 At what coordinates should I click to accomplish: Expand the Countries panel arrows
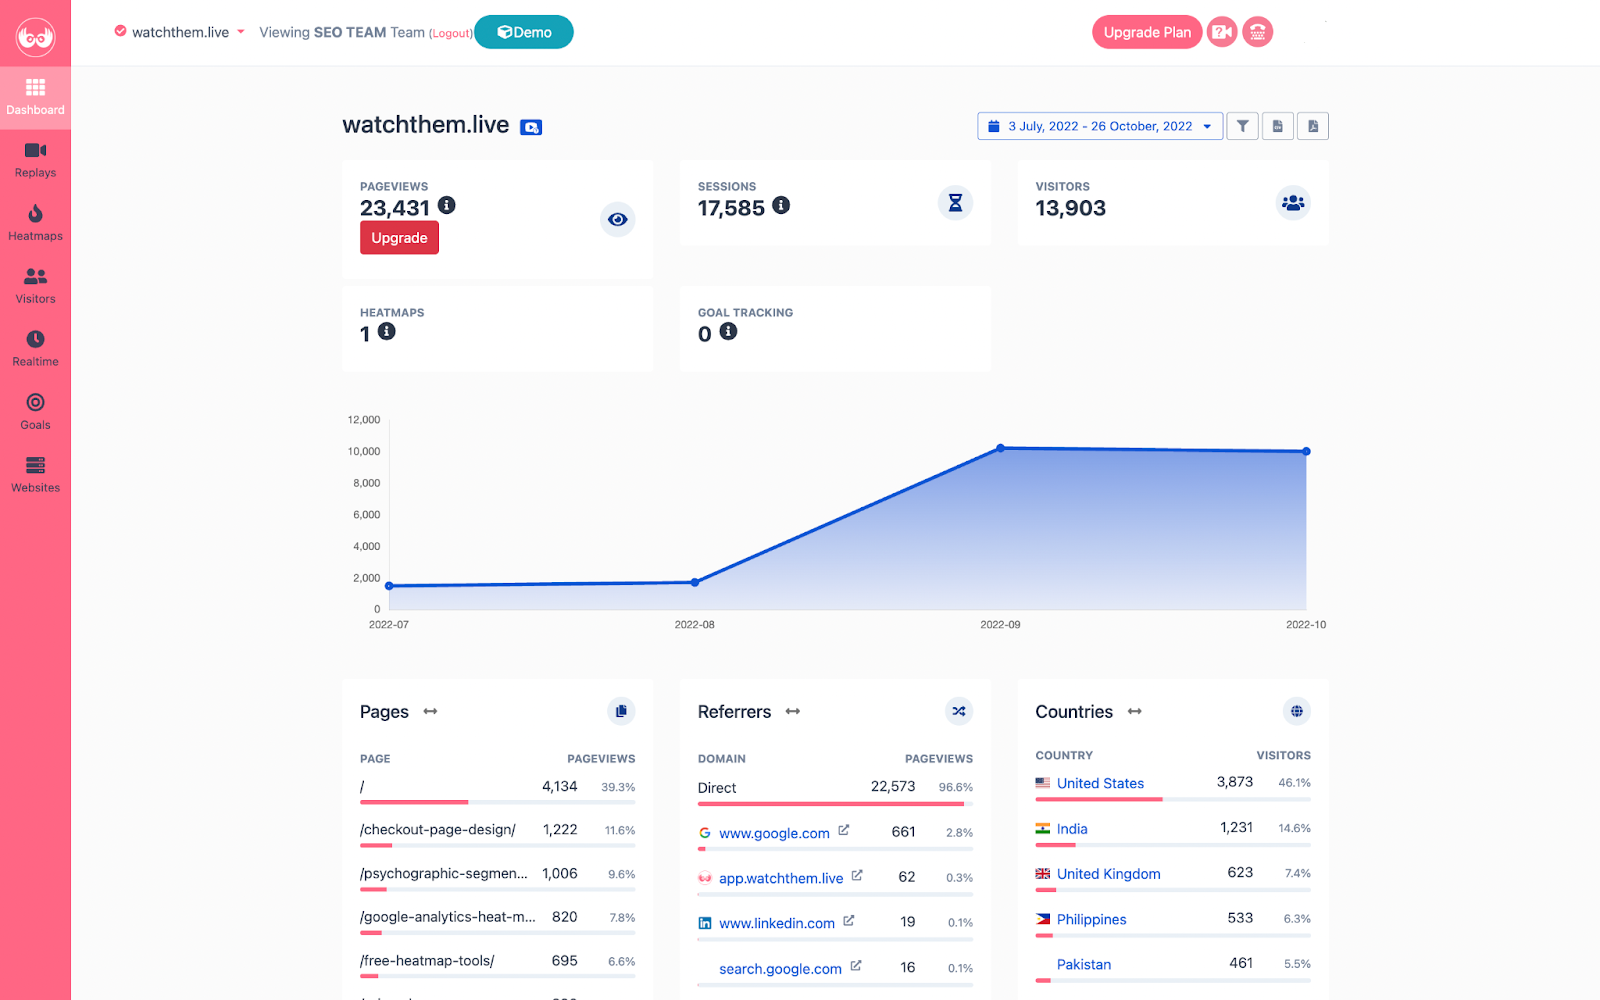[x=1134, y=711]
